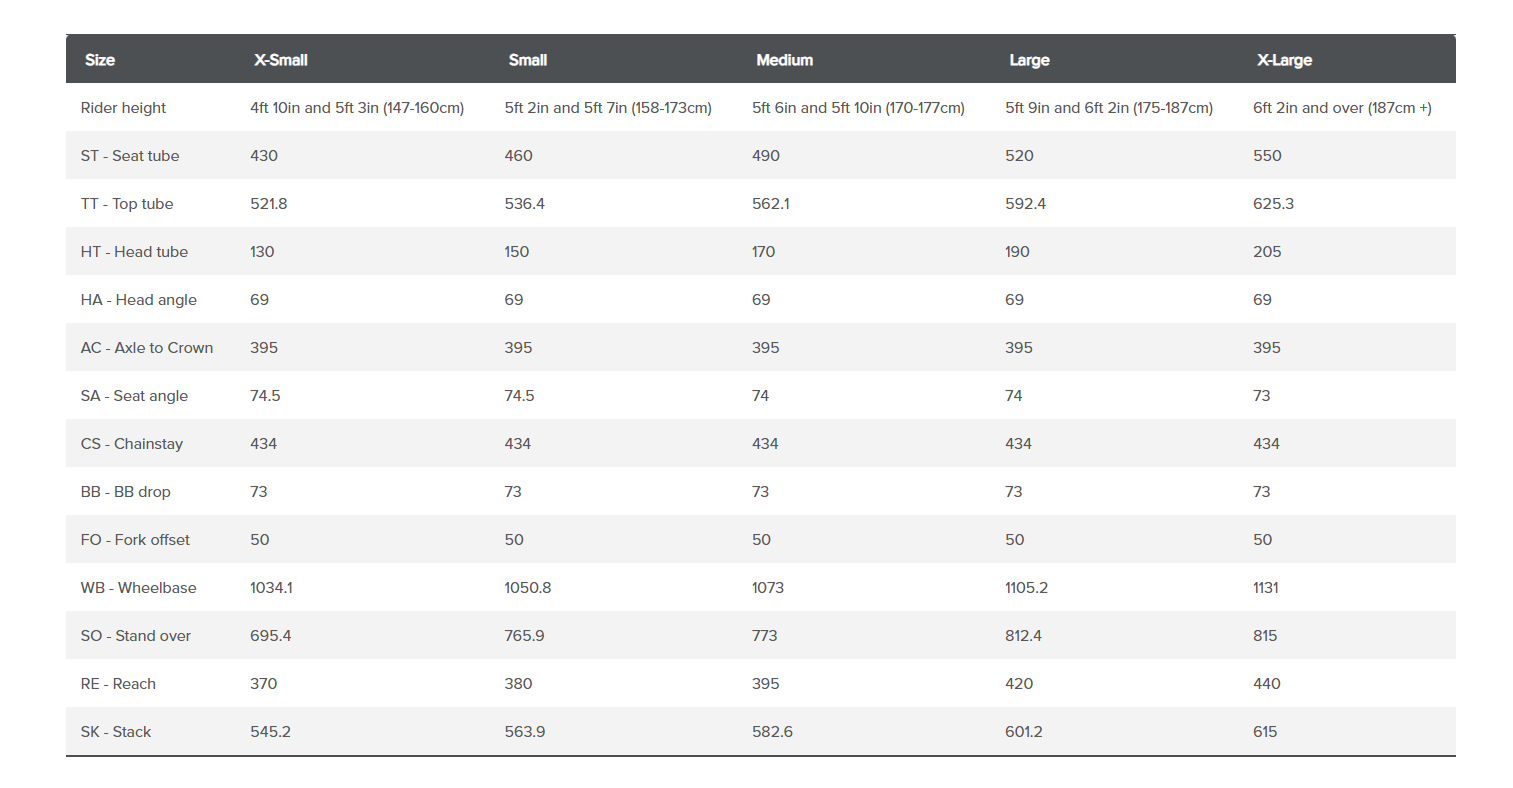
Task: Select the SO - Stand over label
Action: [136, 636]
